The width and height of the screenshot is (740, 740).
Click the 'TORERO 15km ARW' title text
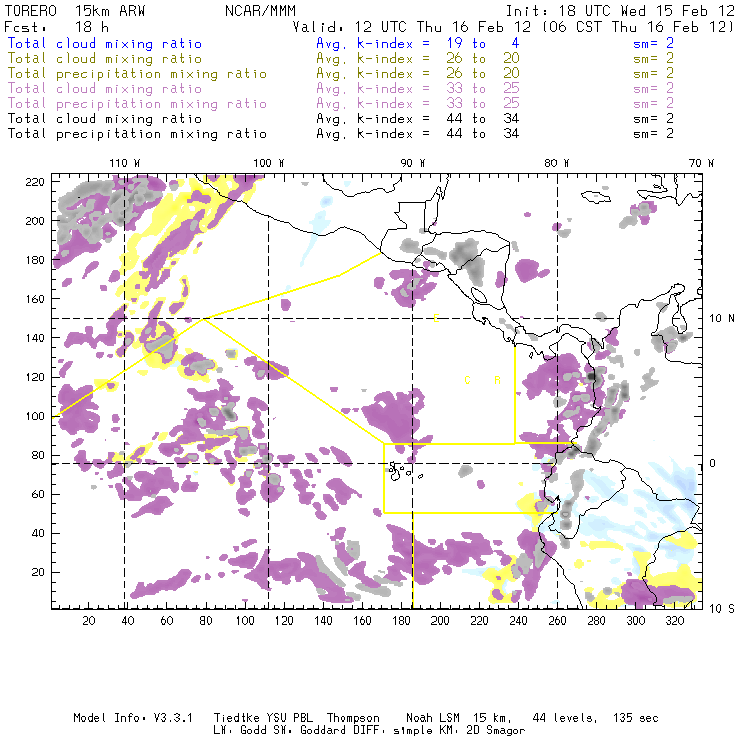pyautogui.click(x=75, y=11)
